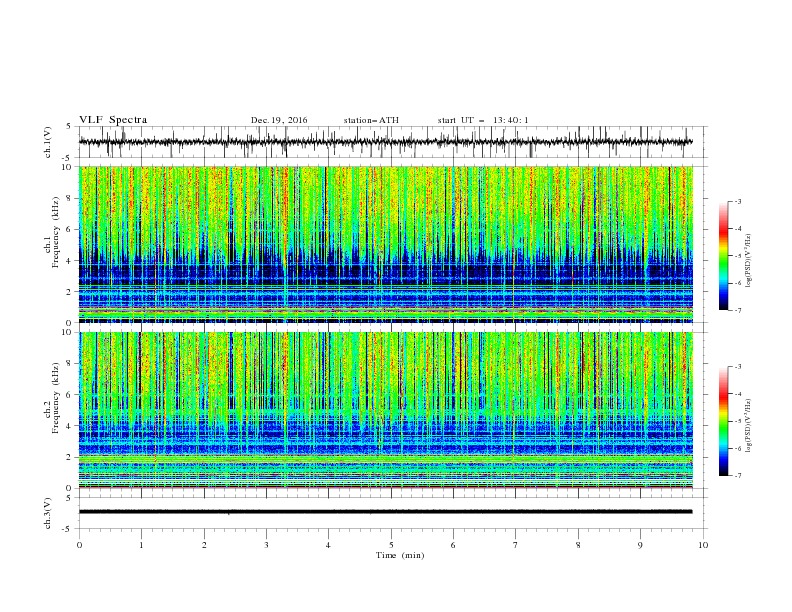Viewport: 792px width, 612px height.
Task: Click time axis tick label '3'
Action: (x=266, y=545)
